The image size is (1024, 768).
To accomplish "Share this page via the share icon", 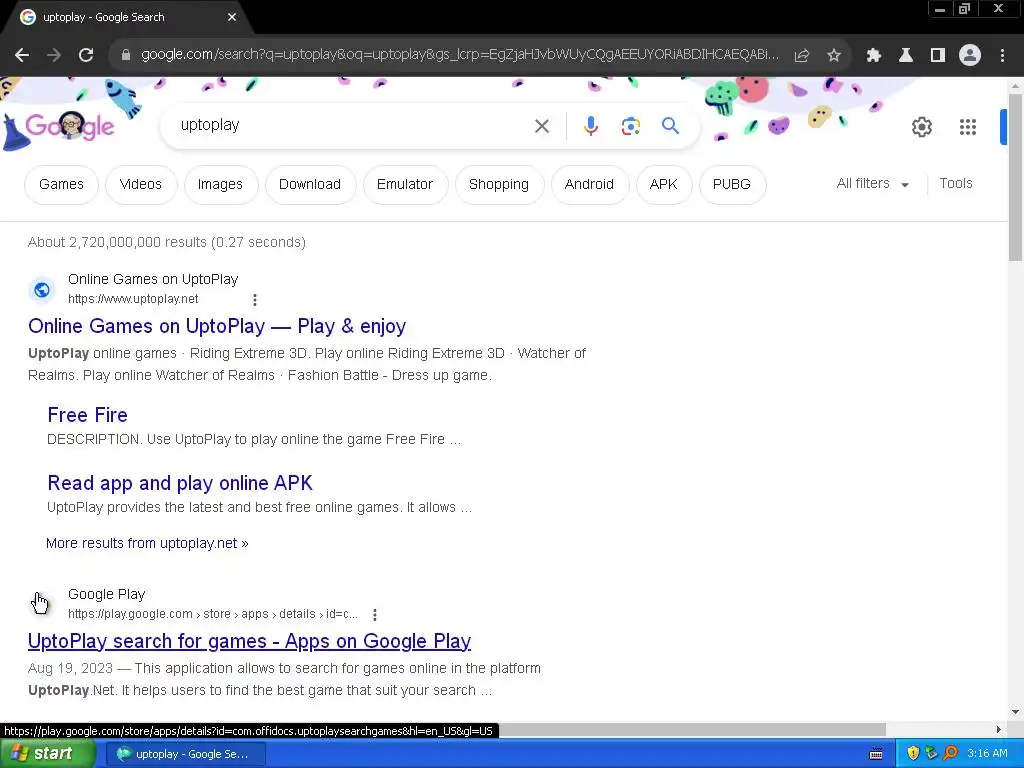I will pyautogui.click(x=802, y=56).
